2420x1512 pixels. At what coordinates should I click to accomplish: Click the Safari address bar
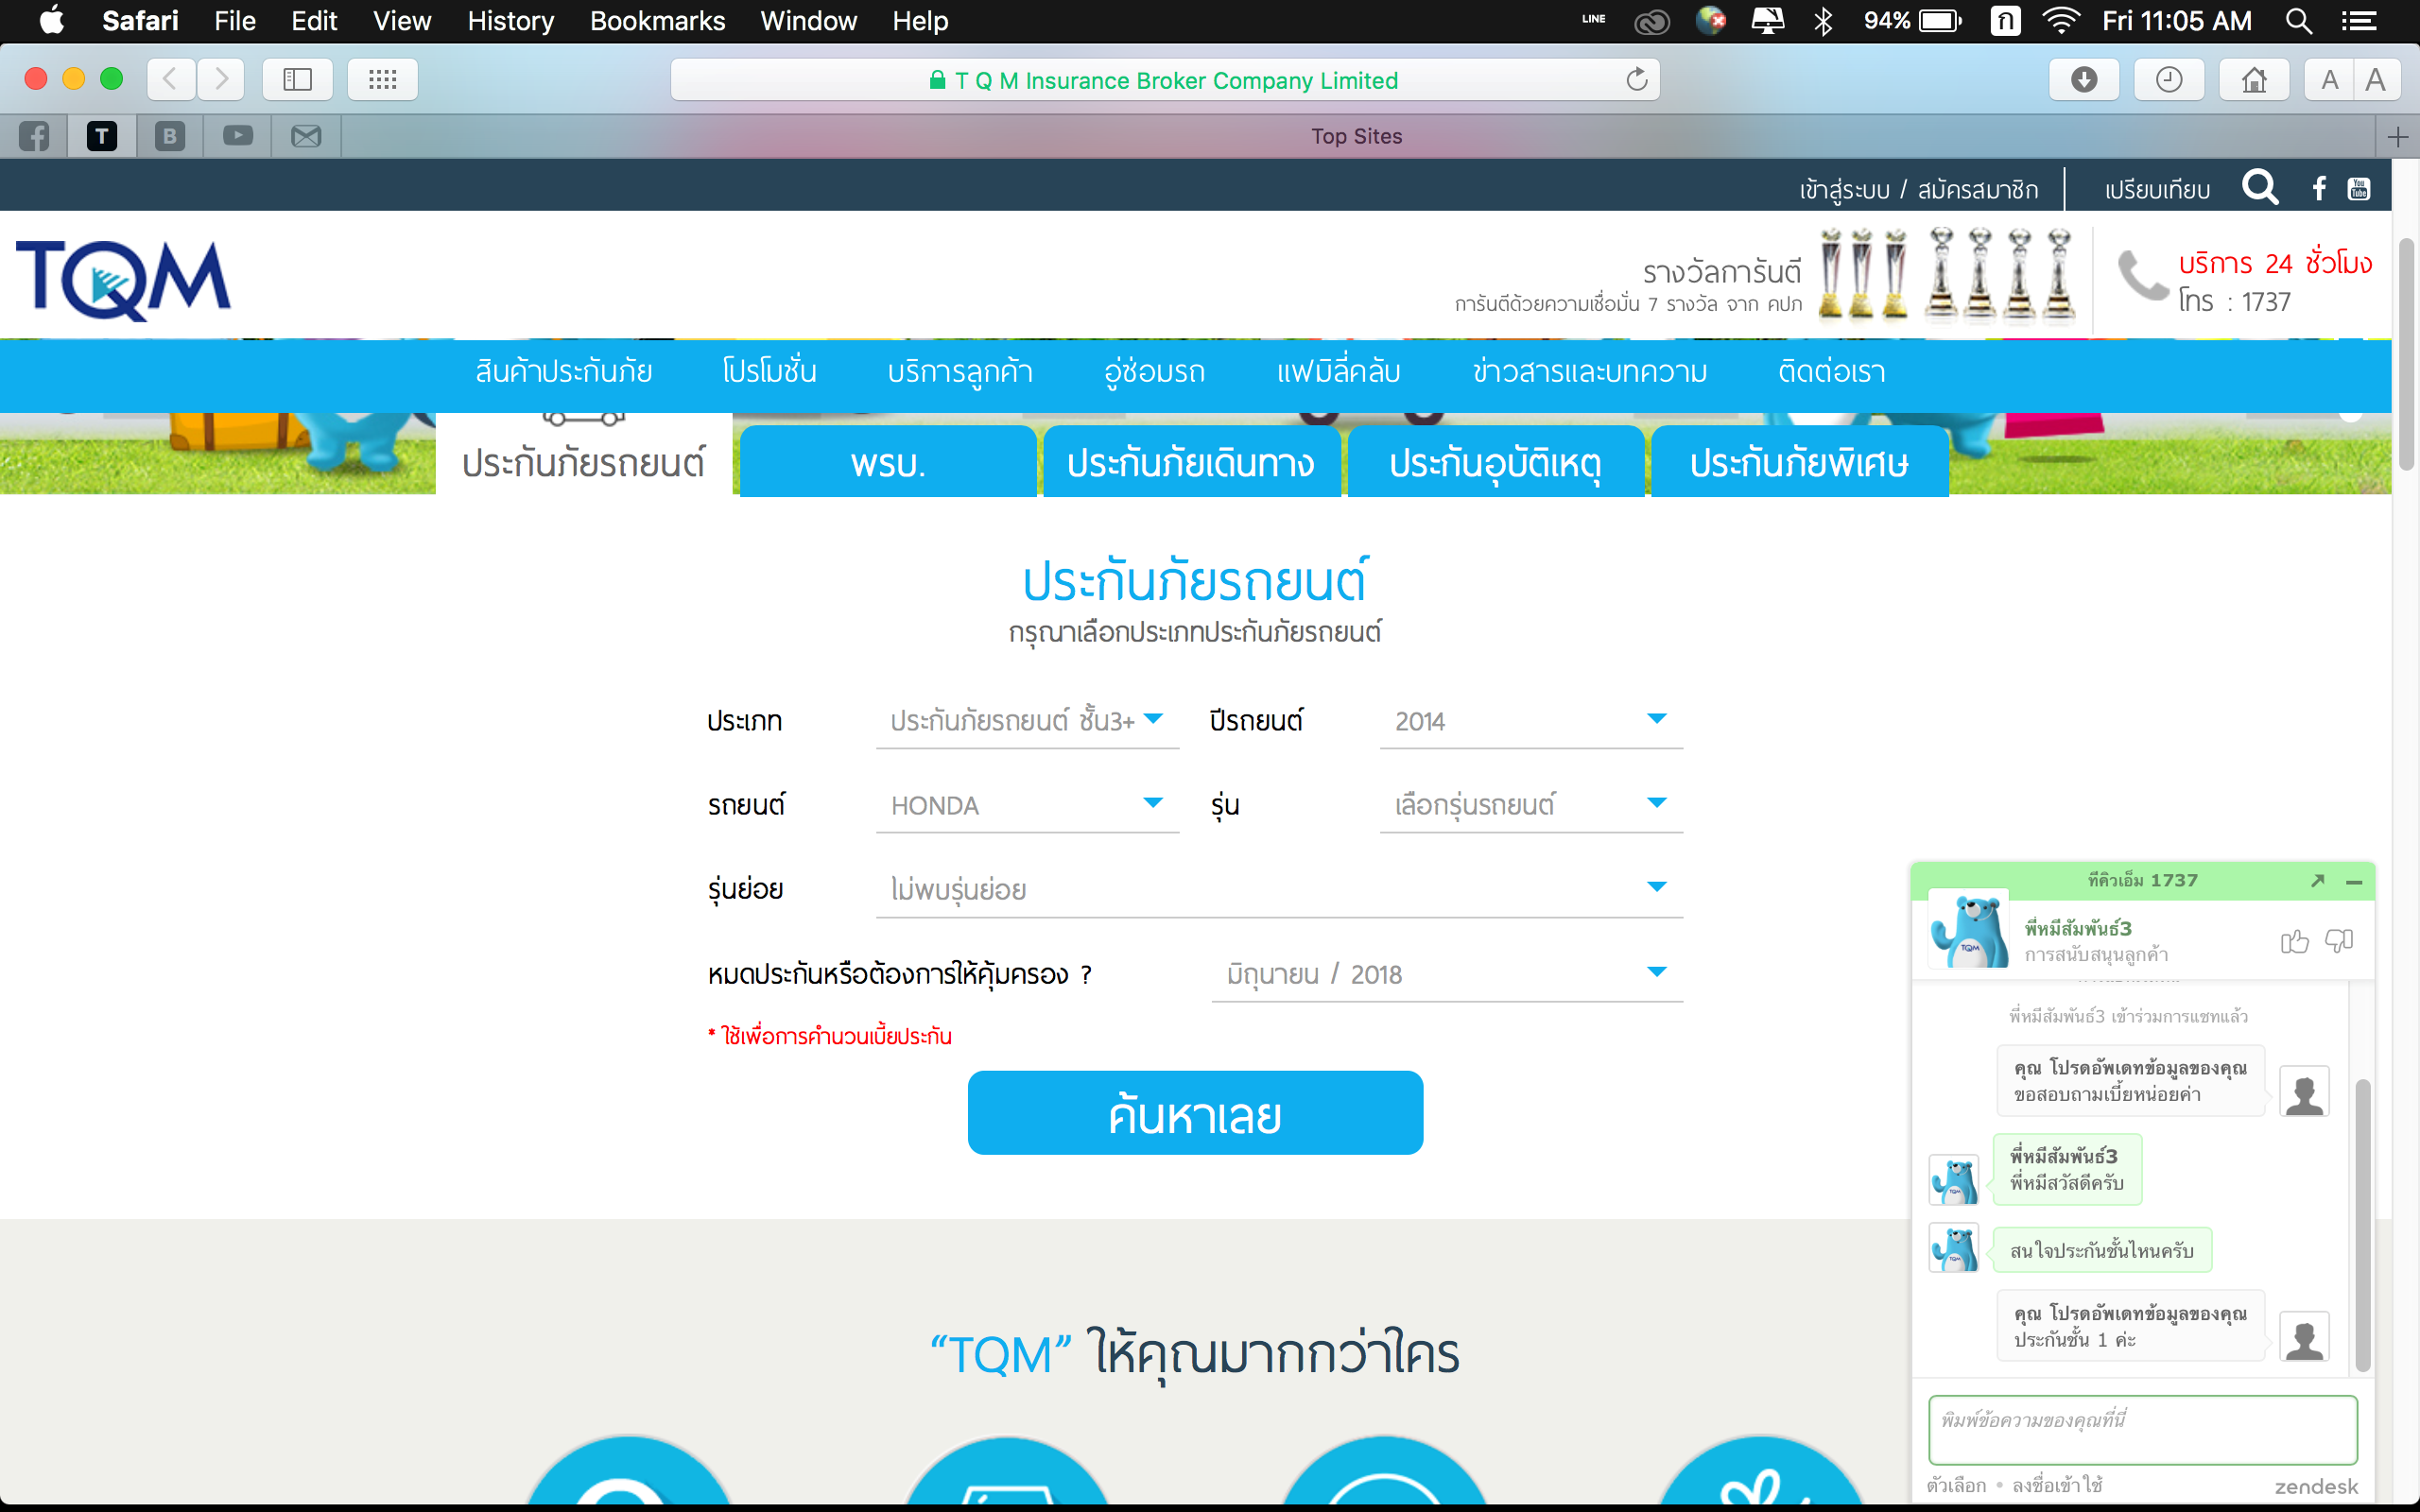[x=1164, y=80]
